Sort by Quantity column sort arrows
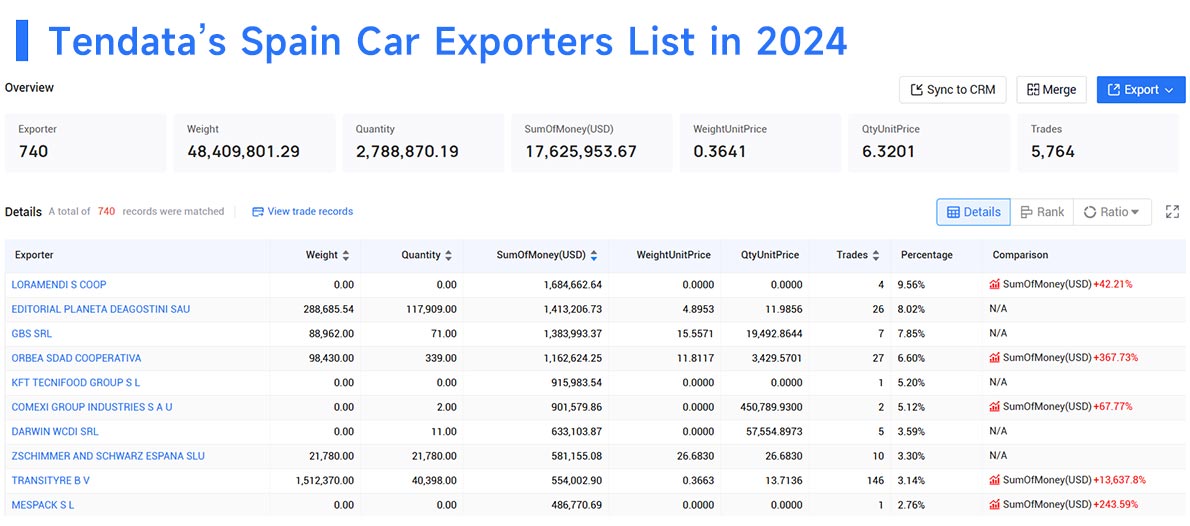 (x=449, y=256)
